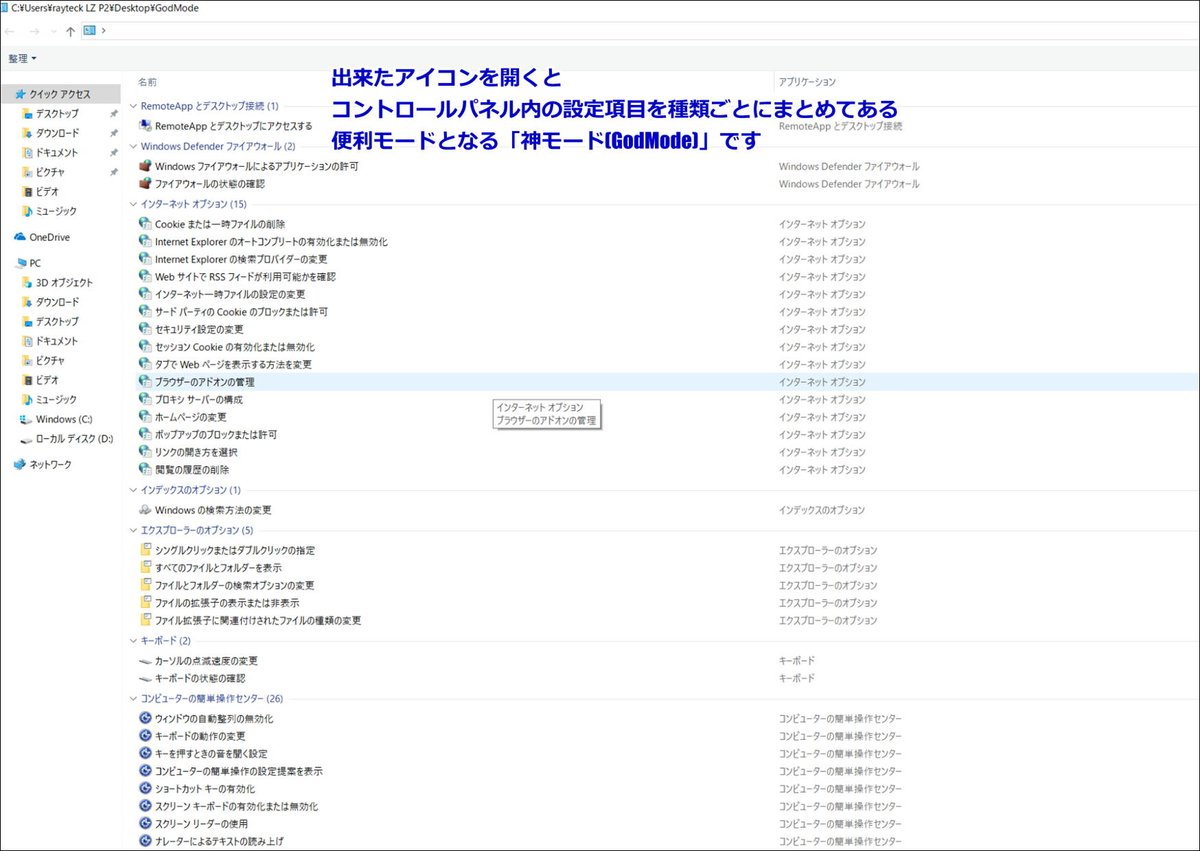Click icon for スクリーン キーボードの有効化または無効化
Image resolution: width=1200 pixels, height=851 pixels.
point(145,806)
